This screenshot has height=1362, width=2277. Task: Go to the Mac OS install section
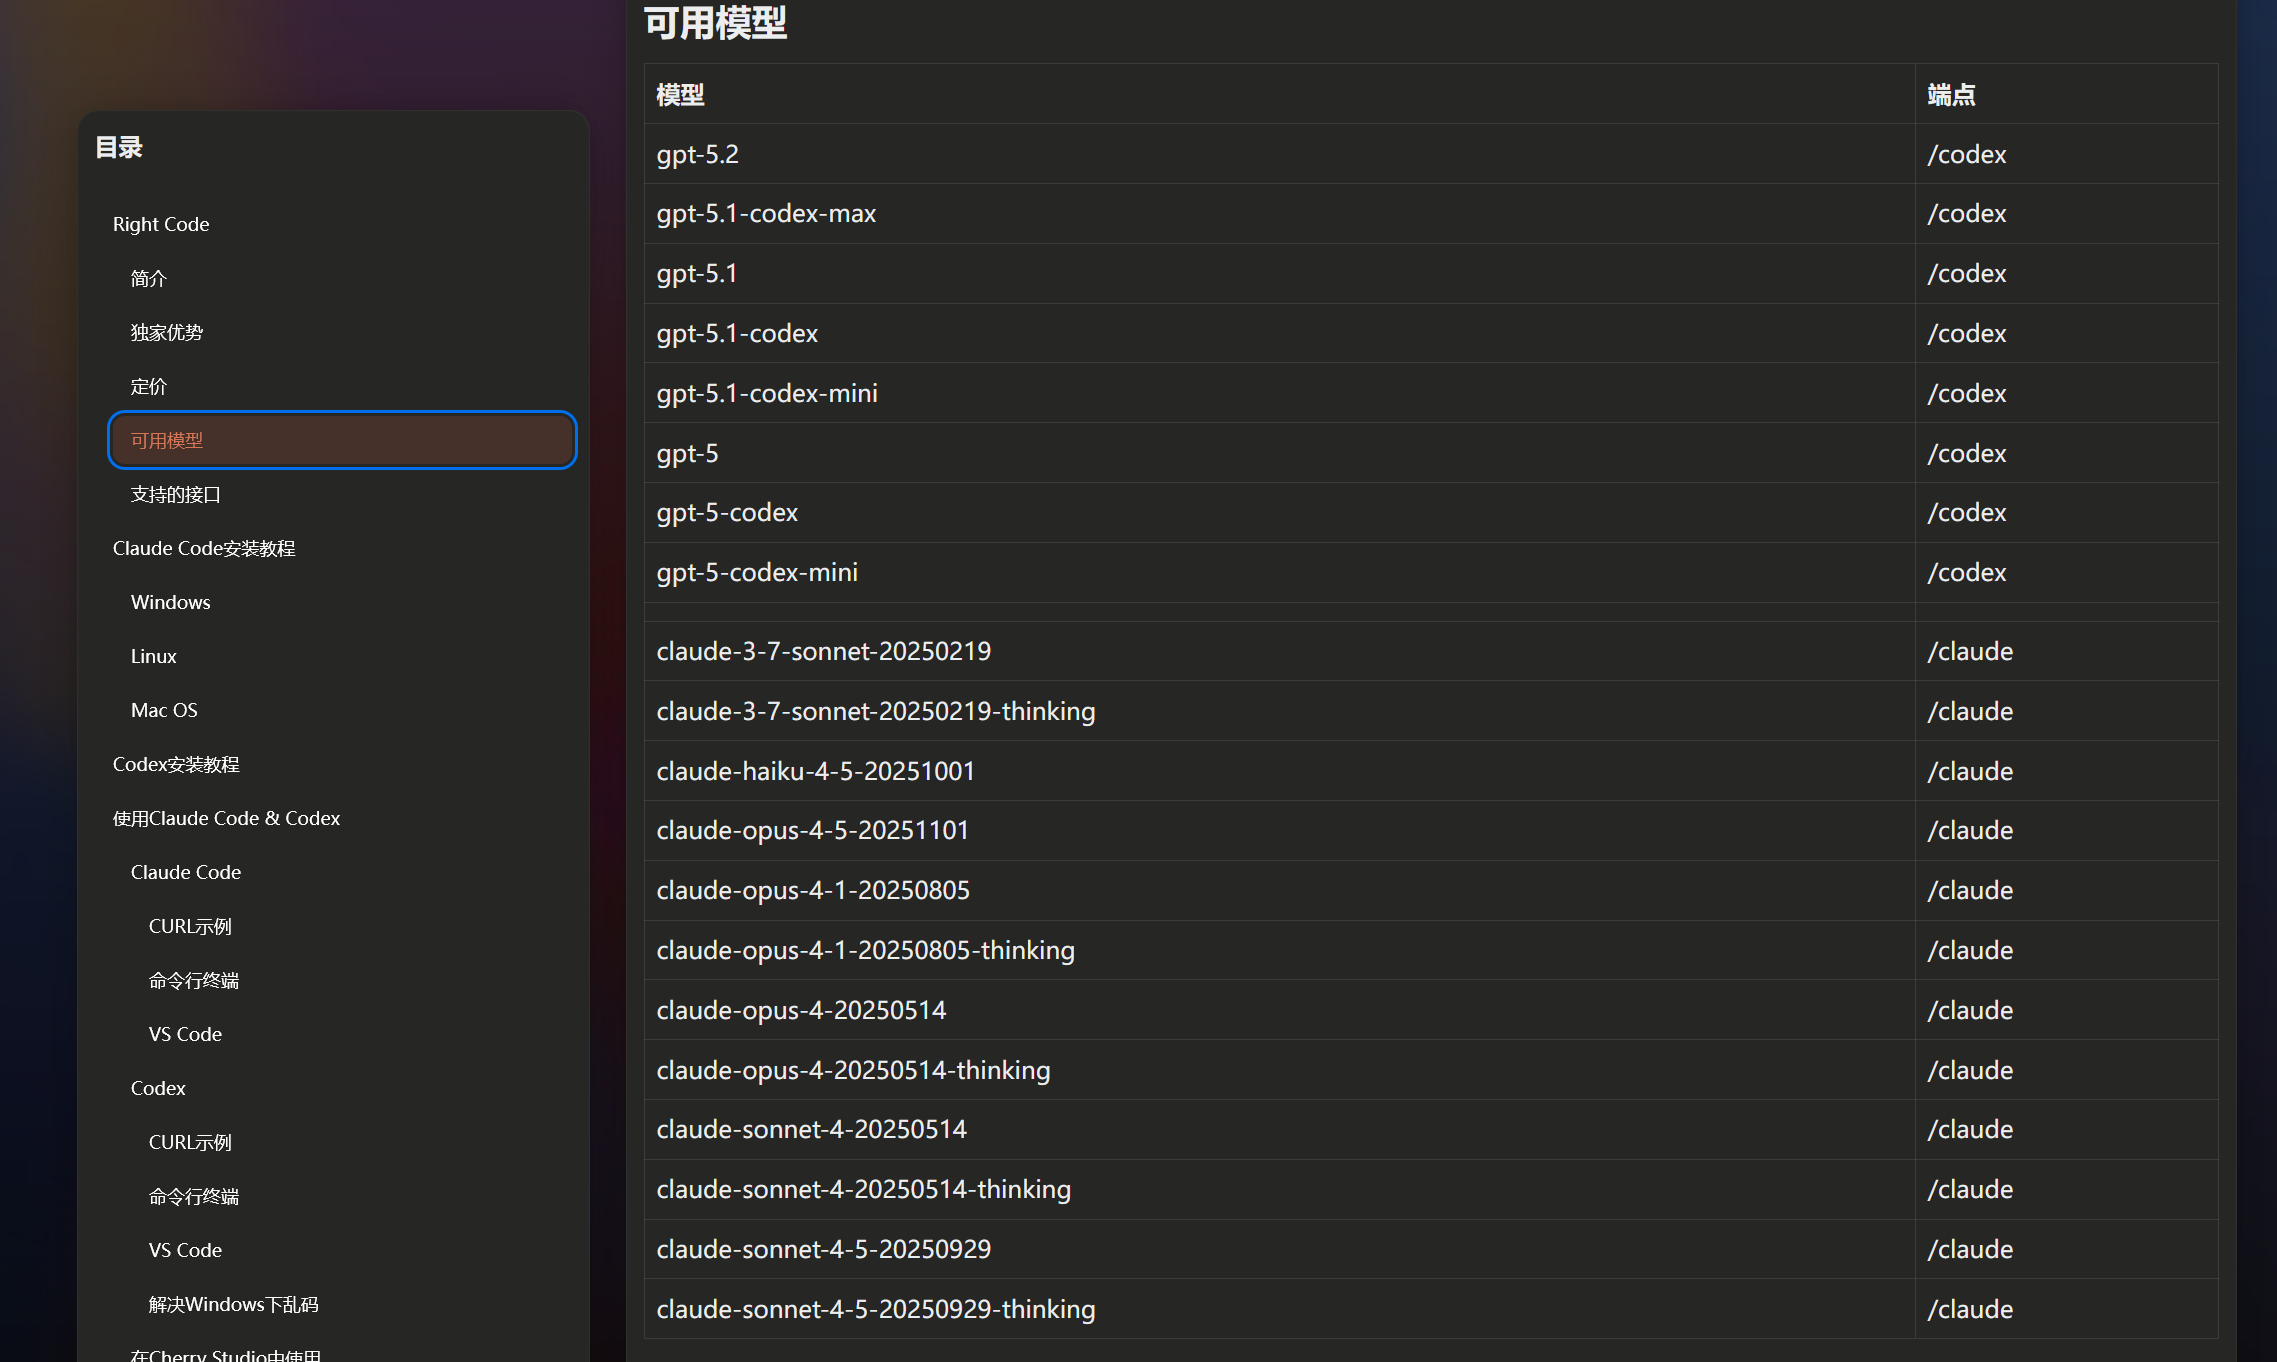pyautogui.click(x=164, y=710)
